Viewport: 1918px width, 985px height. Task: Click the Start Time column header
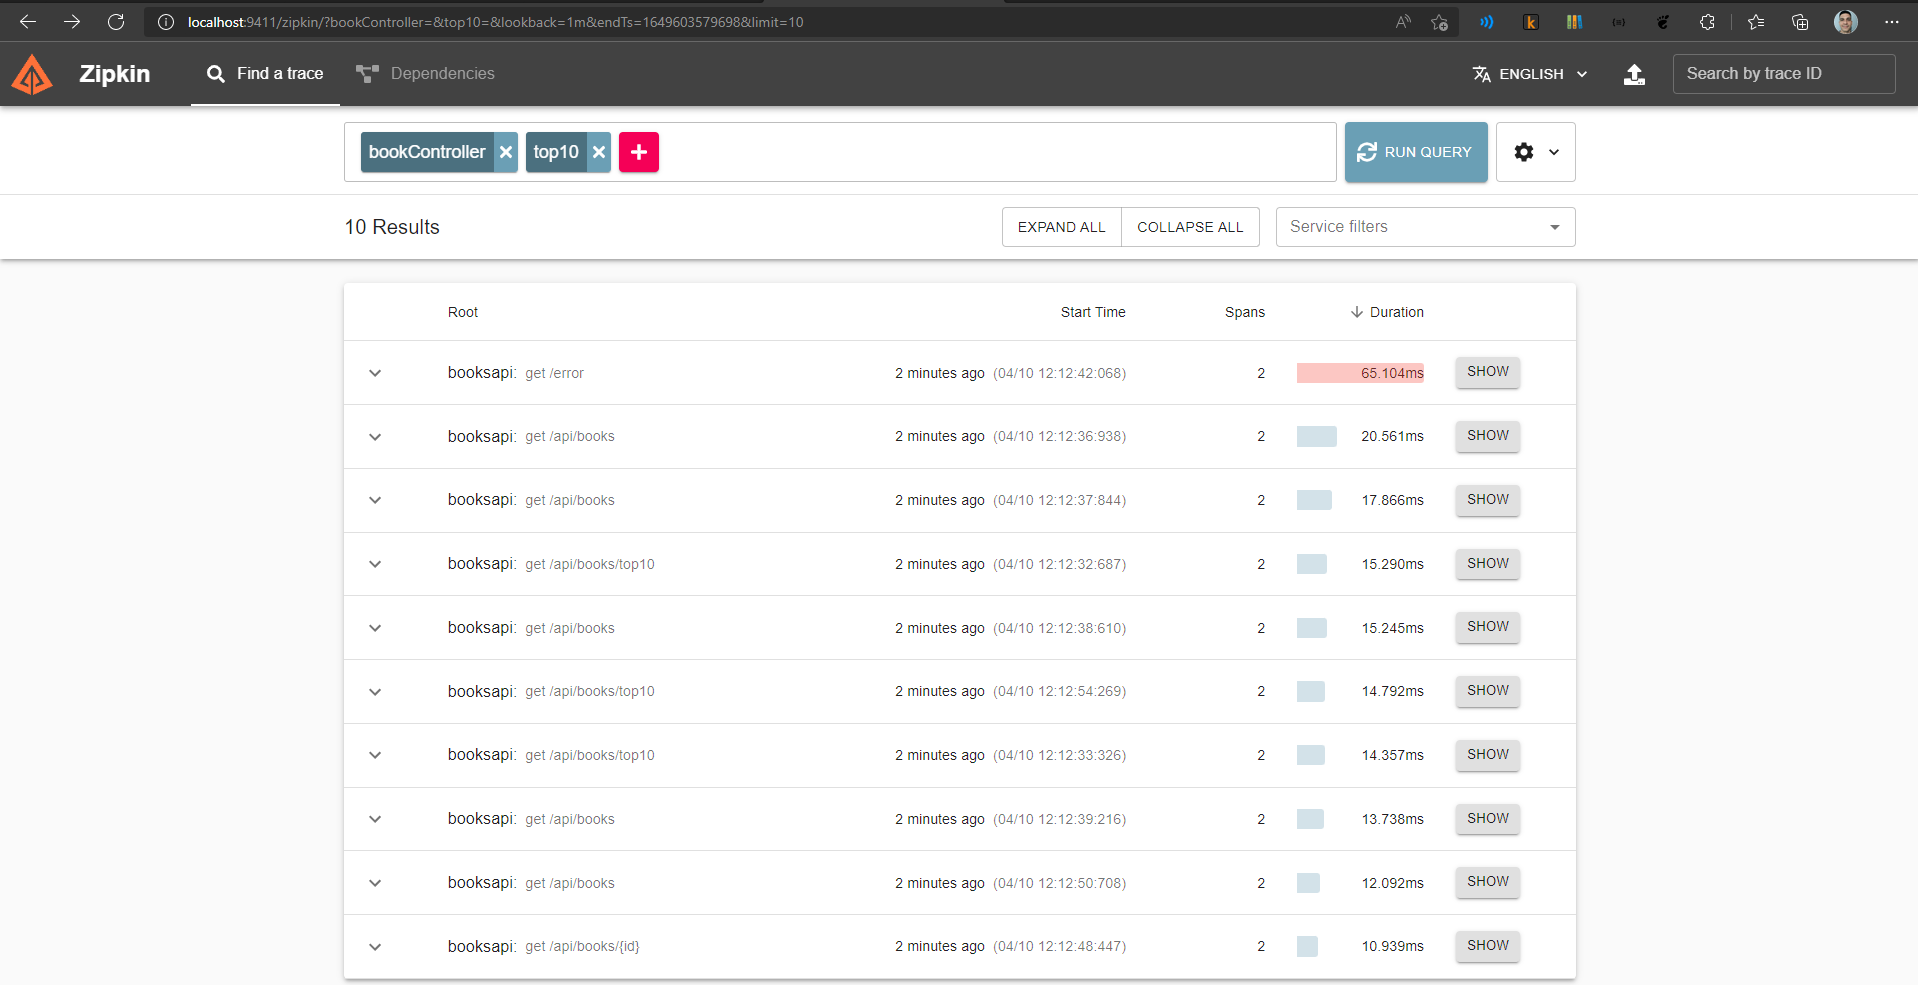pyautogui.click(x=1093, y=312)
